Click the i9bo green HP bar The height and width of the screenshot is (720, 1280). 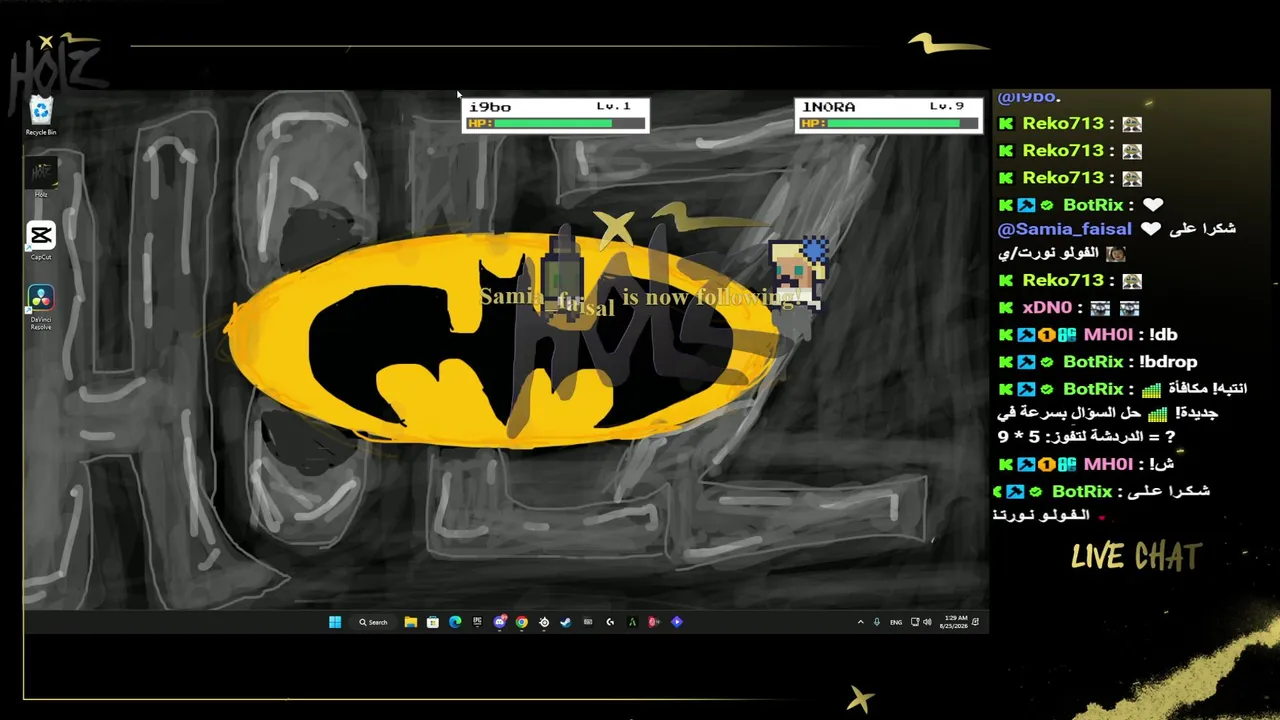553,123
